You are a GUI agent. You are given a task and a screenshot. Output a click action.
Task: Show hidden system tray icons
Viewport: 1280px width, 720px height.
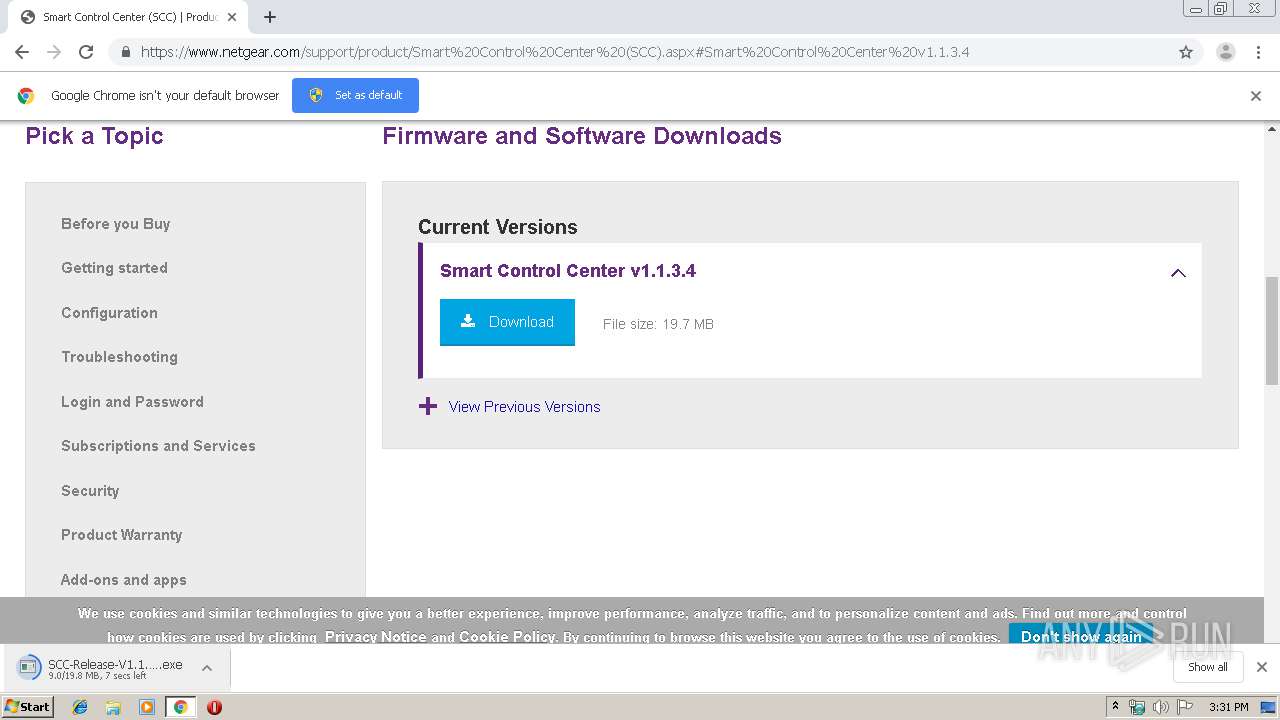coord(1116,707)
